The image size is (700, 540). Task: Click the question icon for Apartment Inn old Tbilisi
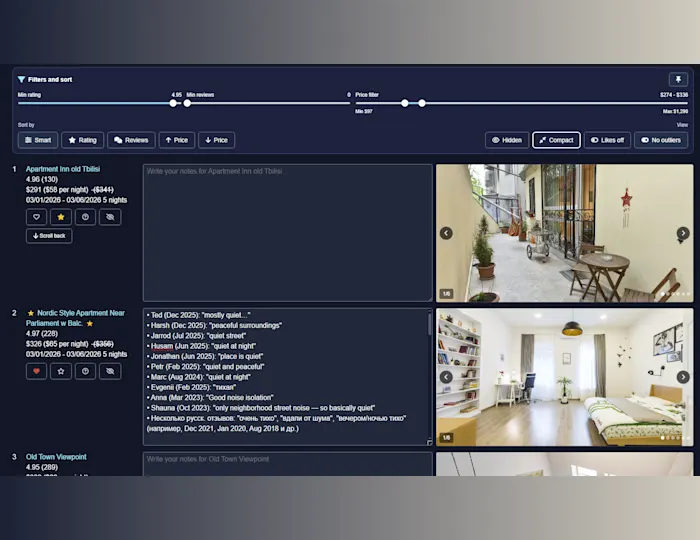coord(85,217)
